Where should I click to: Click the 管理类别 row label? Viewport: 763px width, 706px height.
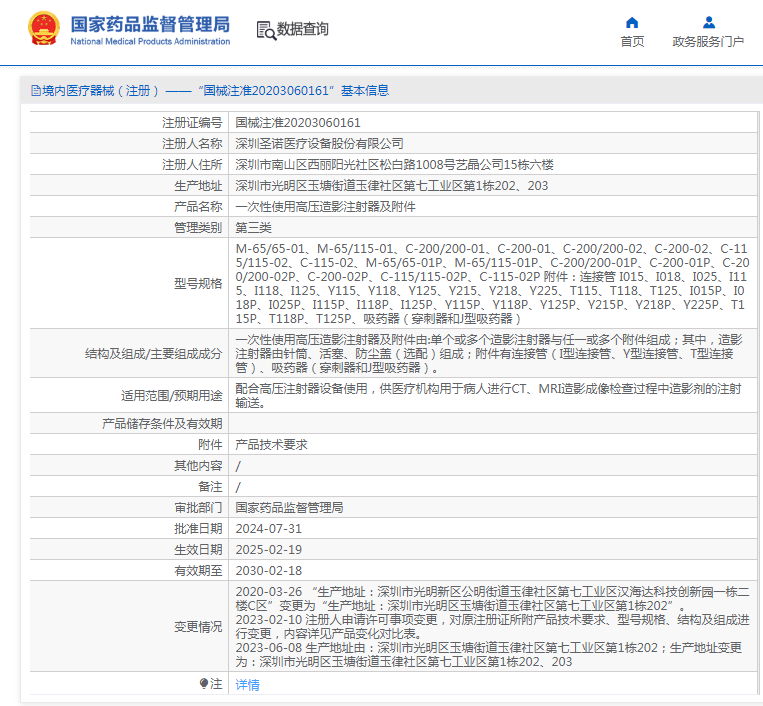click(198, 227)
